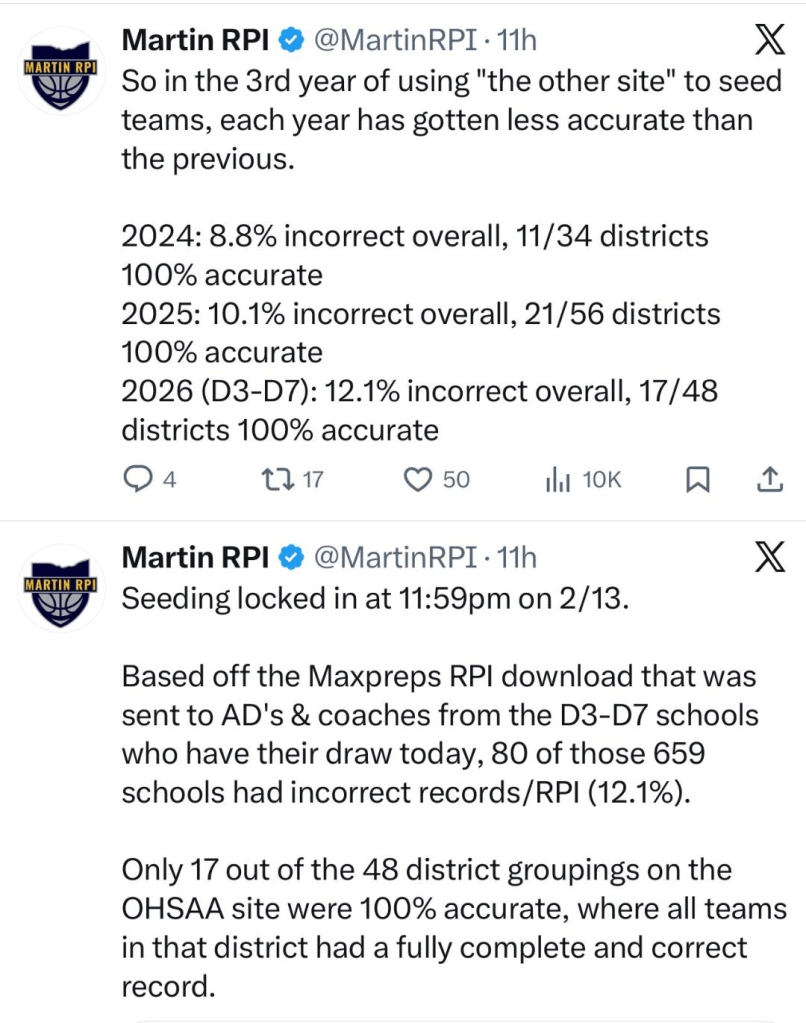Viewport: 806px width, 1023px height.
Task: Like the first tweet with 50 likes
Action: pyautogui.click(x=416, y=481)
